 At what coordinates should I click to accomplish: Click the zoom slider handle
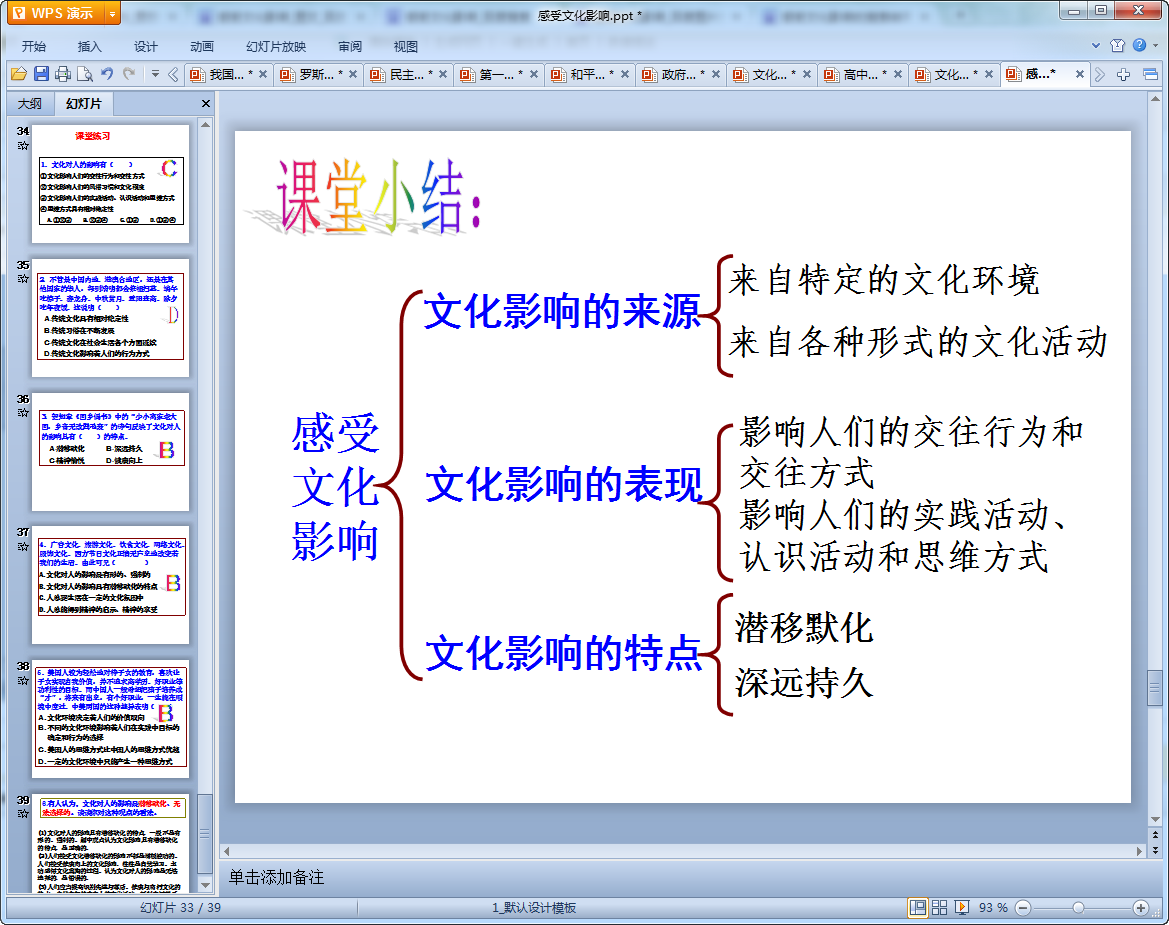pos(1078,907)
